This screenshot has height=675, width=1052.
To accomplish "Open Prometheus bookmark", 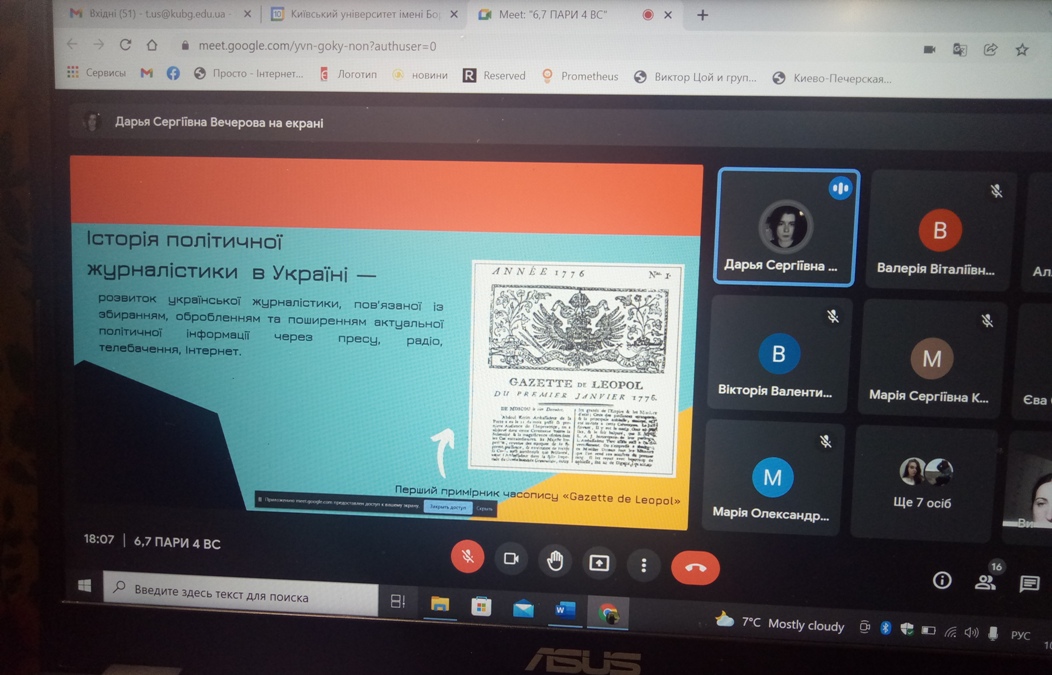I will click(x=580, y=76).
